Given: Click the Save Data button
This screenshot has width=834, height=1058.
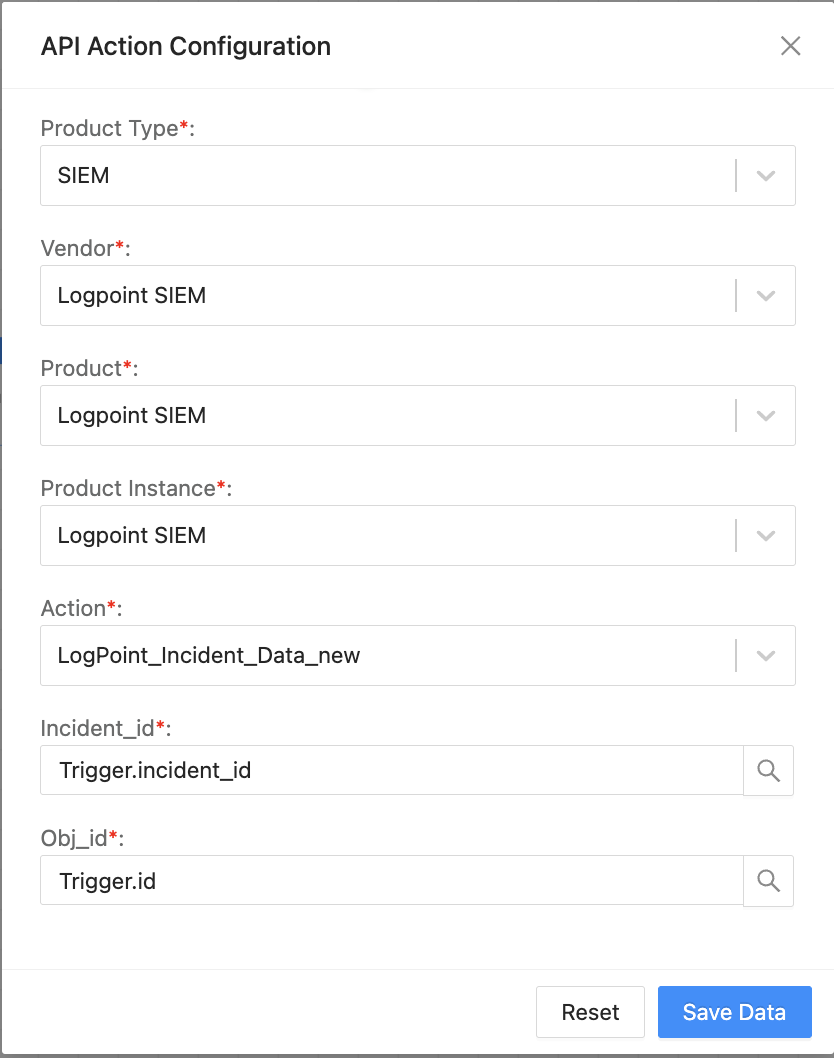Looking at the screenshot, I should tap(734, 1012).
